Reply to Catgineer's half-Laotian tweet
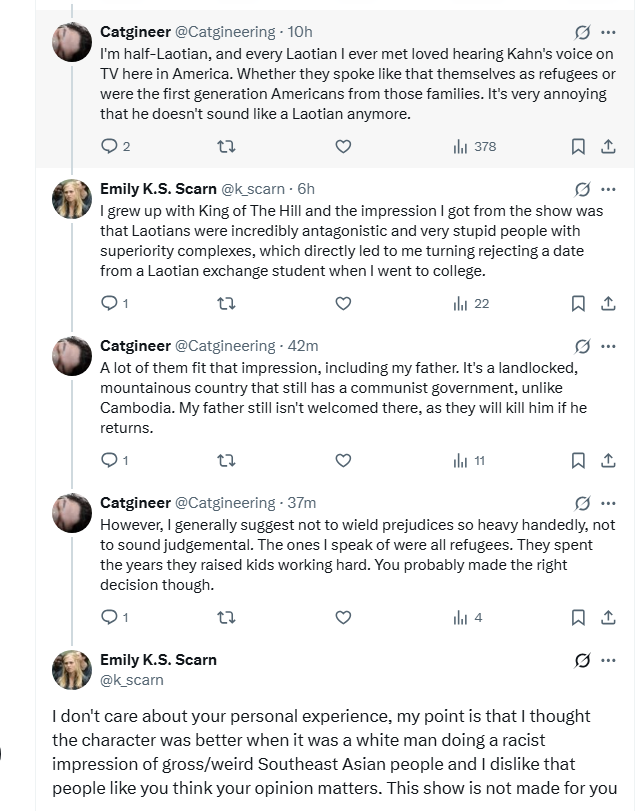636x811 pixels. pyautogui.click(x=110, y=147)
